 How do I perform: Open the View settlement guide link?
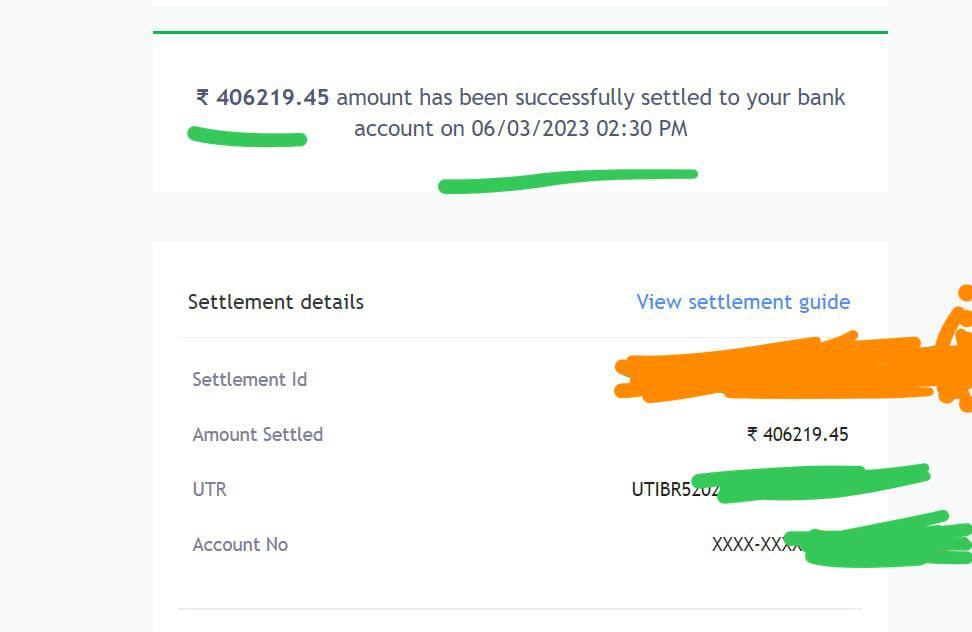coord(743,302)
